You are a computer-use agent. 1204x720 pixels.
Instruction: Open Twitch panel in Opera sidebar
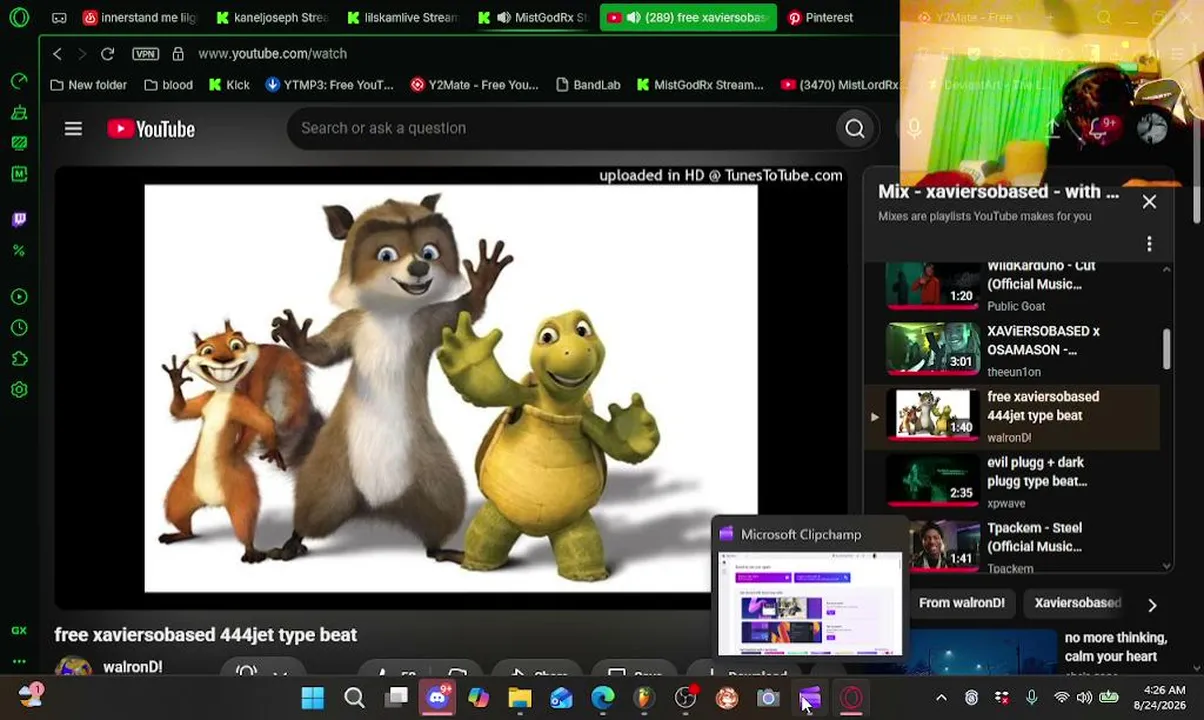(19, 219)
